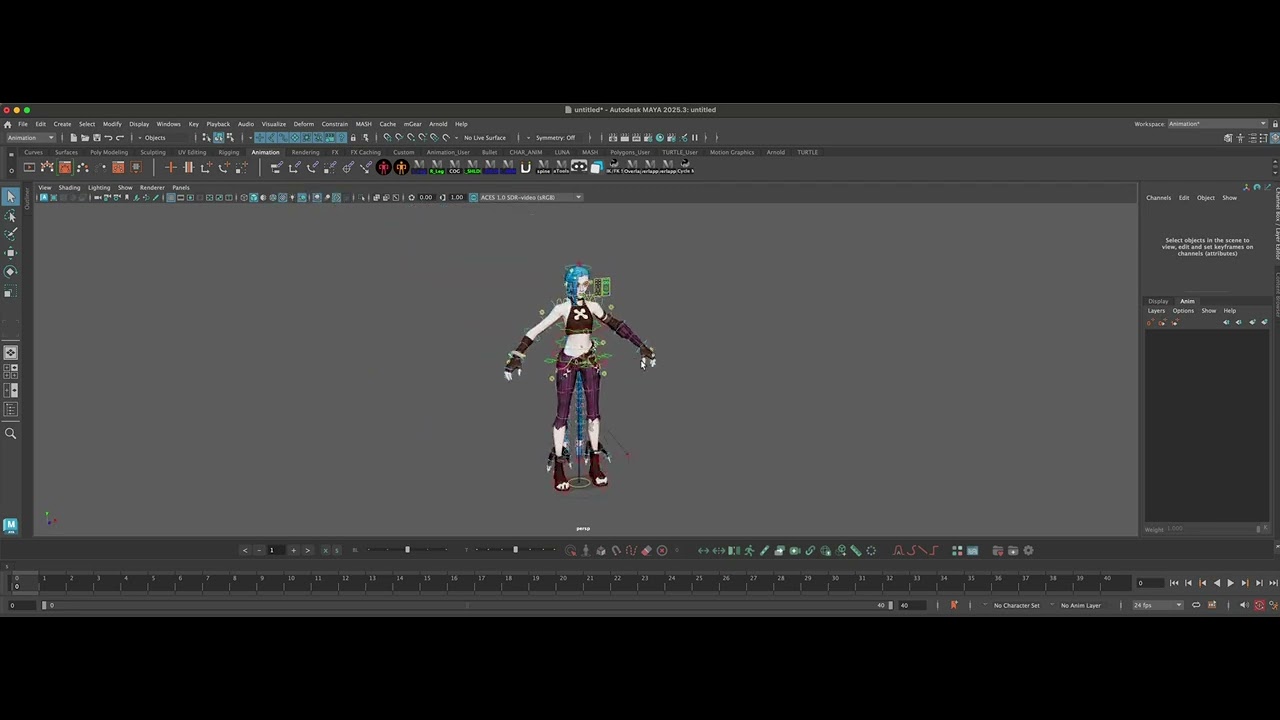Click the Play forwards button

[x=1230, y=583]
